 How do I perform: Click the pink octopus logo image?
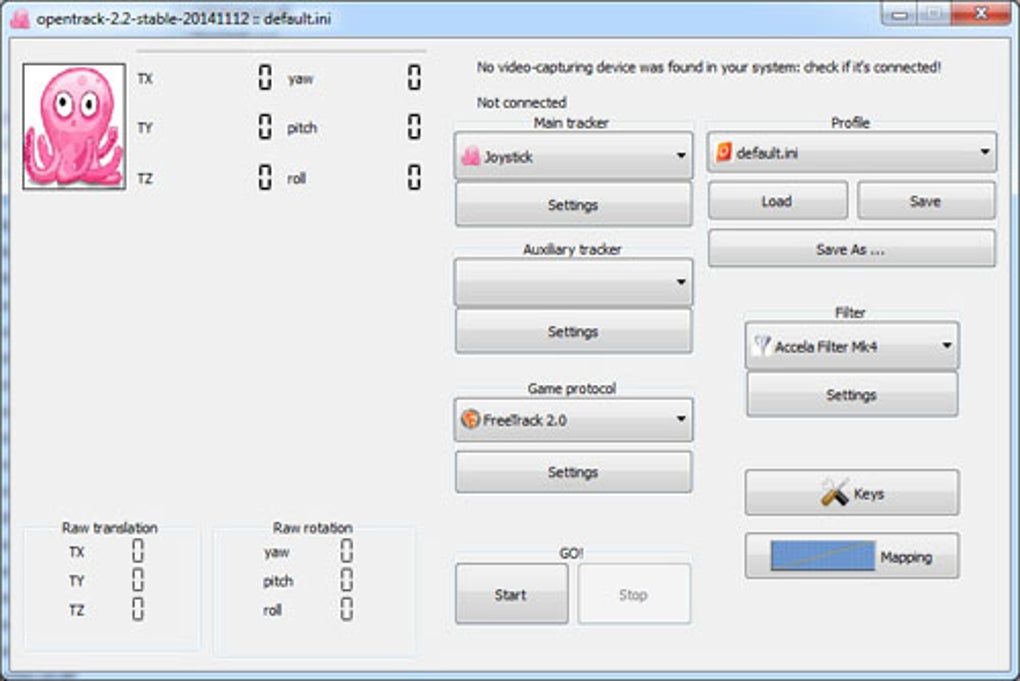[74, 126]
